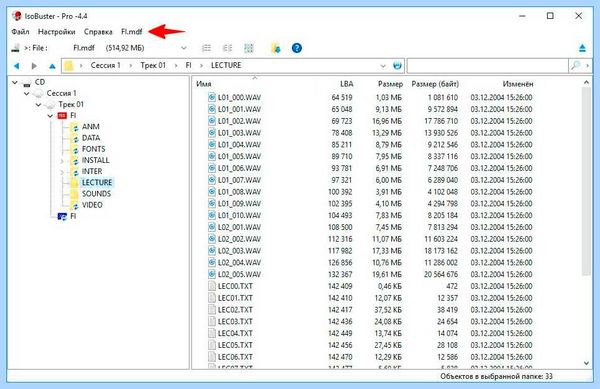Screen dimensions: 600x389
Task: Select file L02_003.WAV
Action: pyautogui.click(x=239, y=251)
